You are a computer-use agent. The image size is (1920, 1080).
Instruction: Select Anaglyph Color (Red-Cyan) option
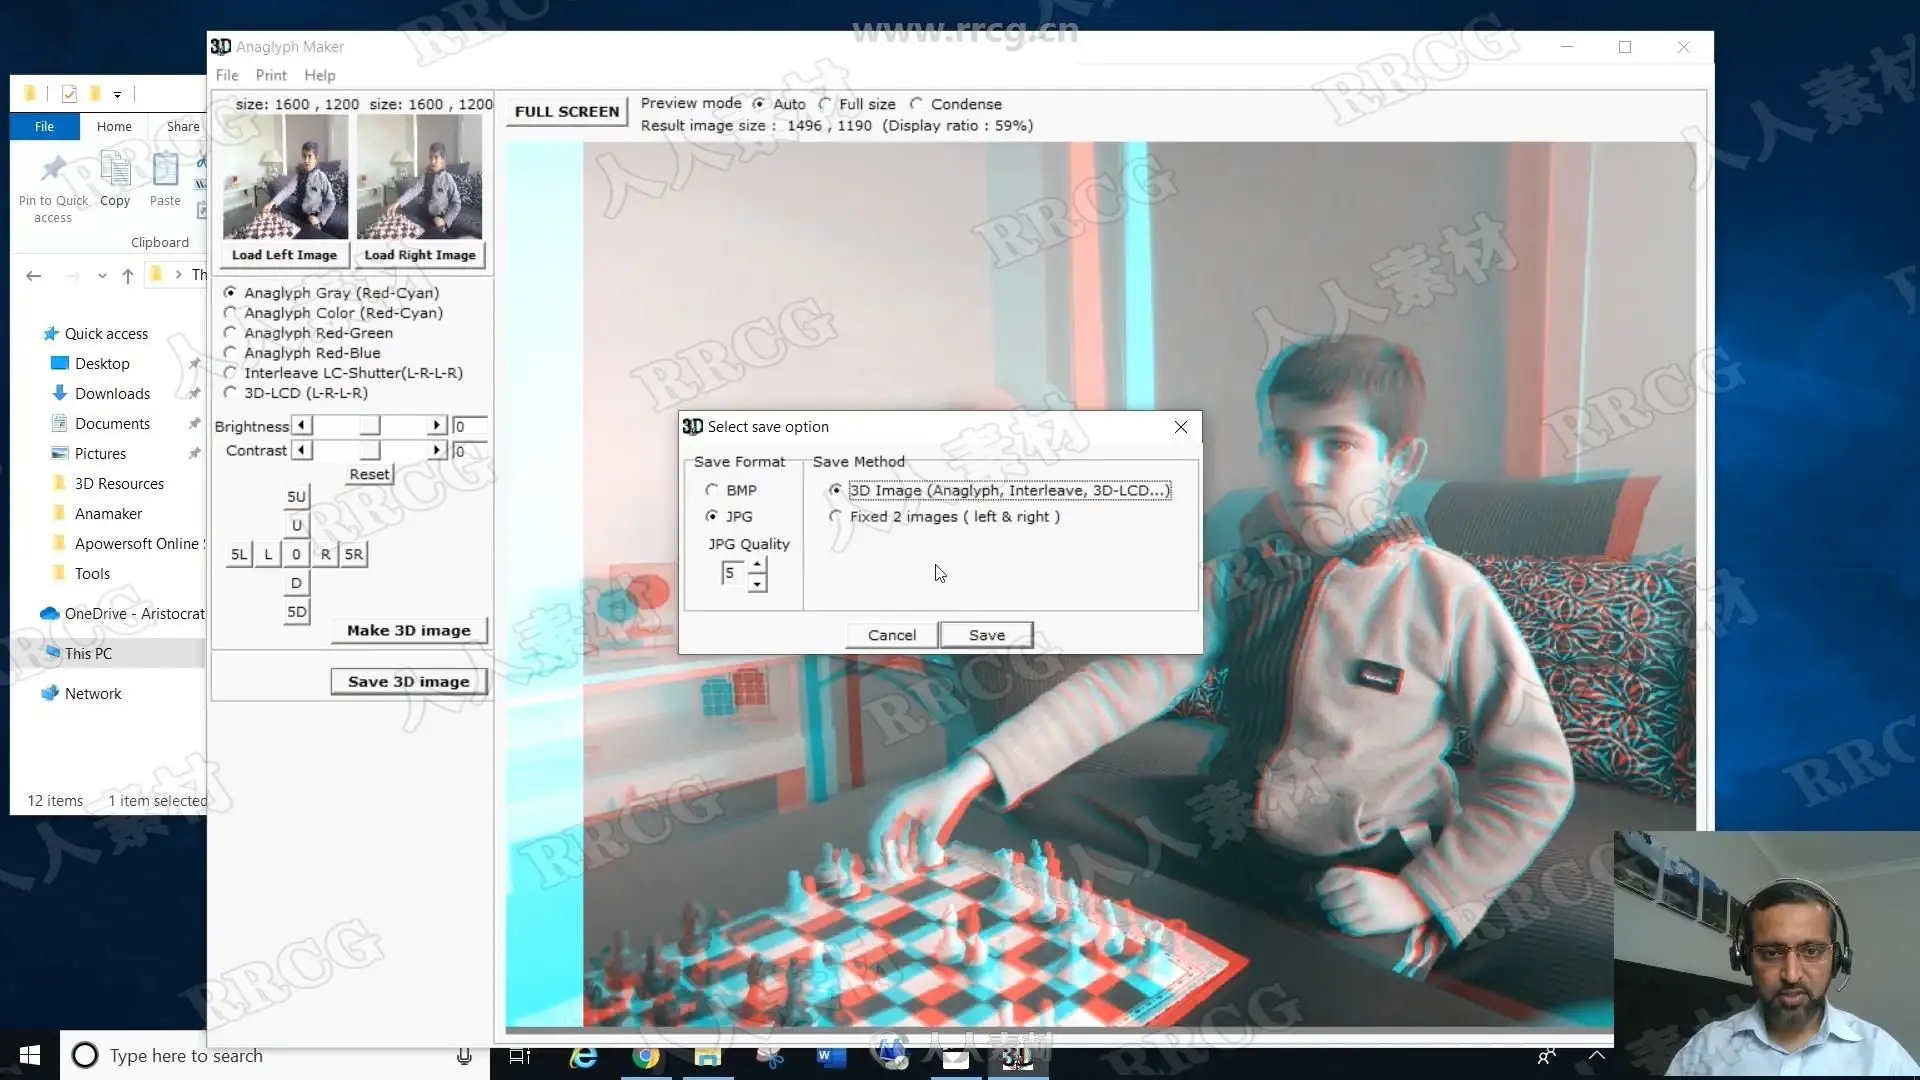pyautogui.click(x=231, y=313)
